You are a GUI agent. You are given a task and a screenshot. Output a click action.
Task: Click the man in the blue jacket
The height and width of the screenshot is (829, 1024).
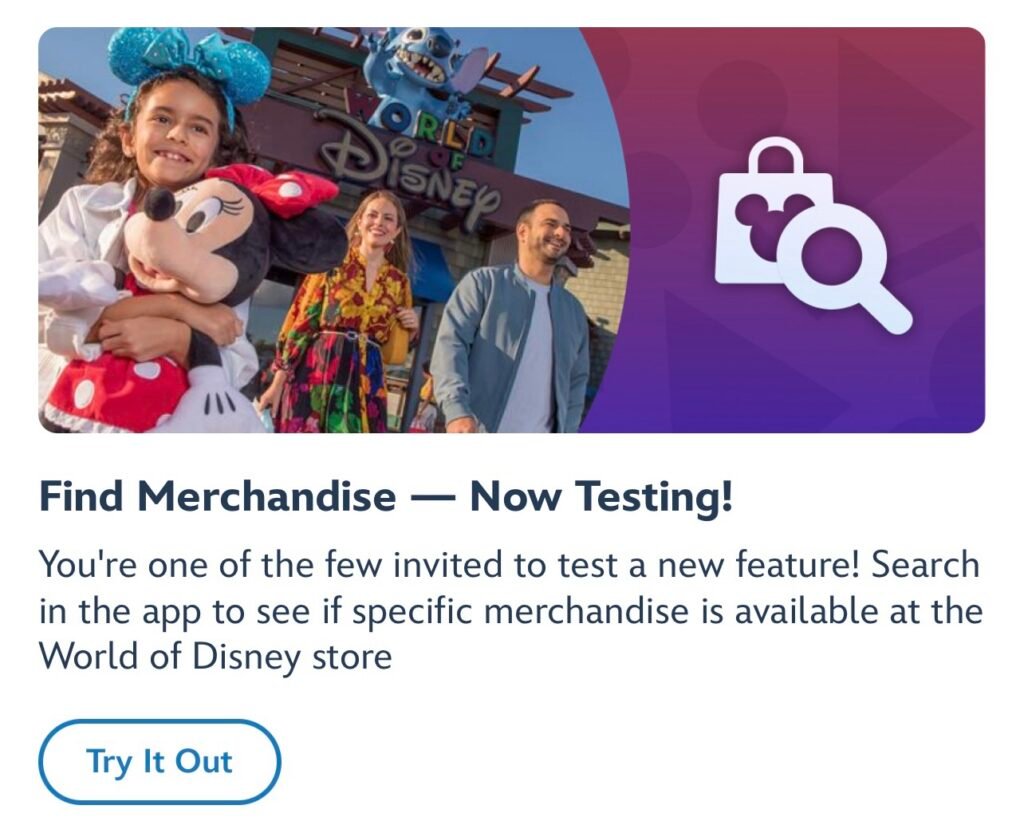tap(520, 330)
